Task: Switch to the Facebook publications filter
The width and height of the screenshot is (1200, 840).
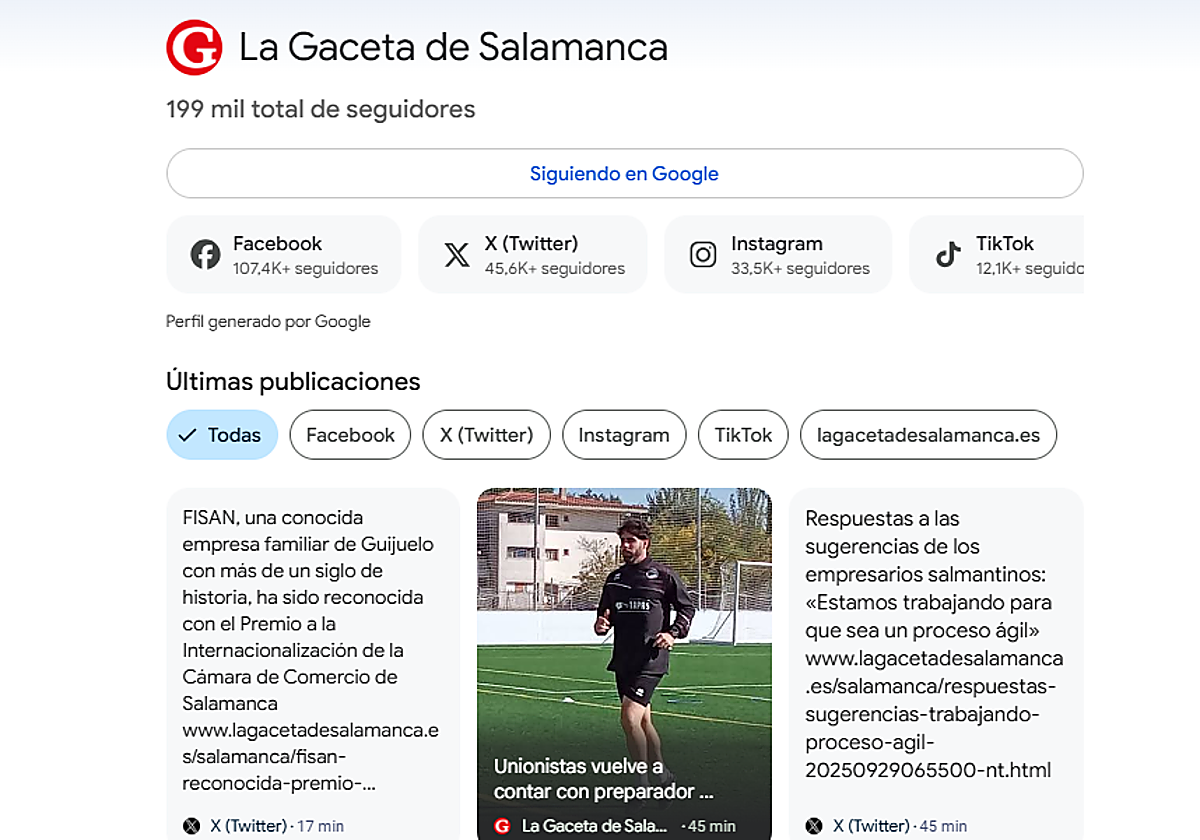Action: [x=350, y=434]
